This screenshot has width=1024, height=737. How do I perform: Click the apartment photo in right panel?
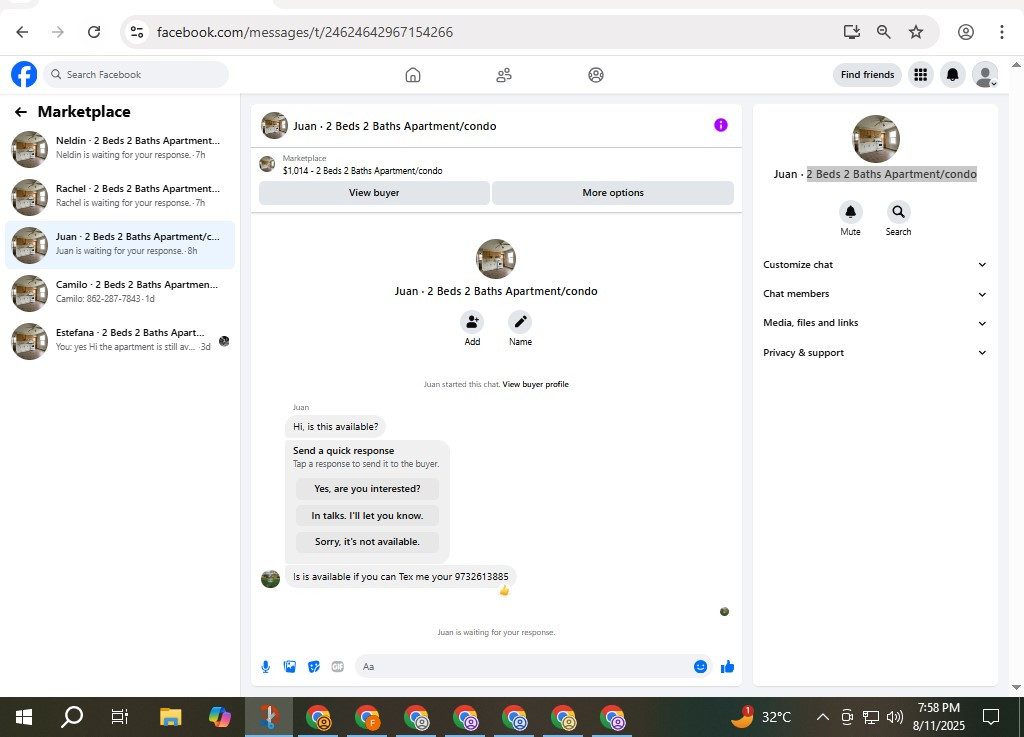click(x=876, y=139)
